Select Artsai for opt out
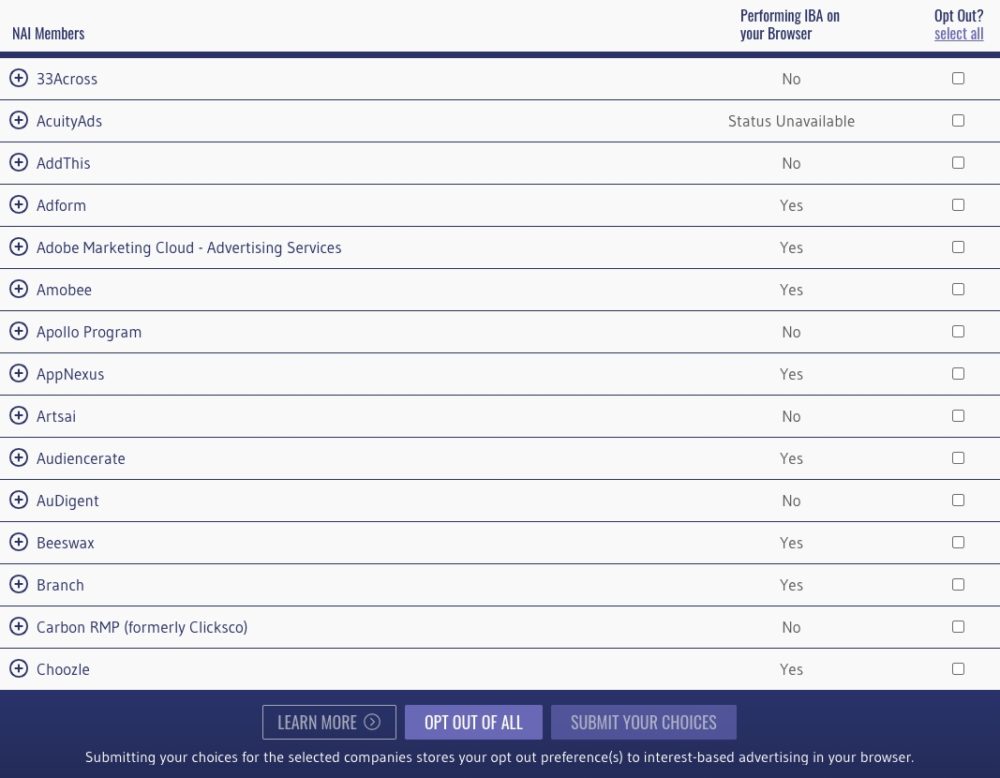1000x778 pixels. point(958,415)
